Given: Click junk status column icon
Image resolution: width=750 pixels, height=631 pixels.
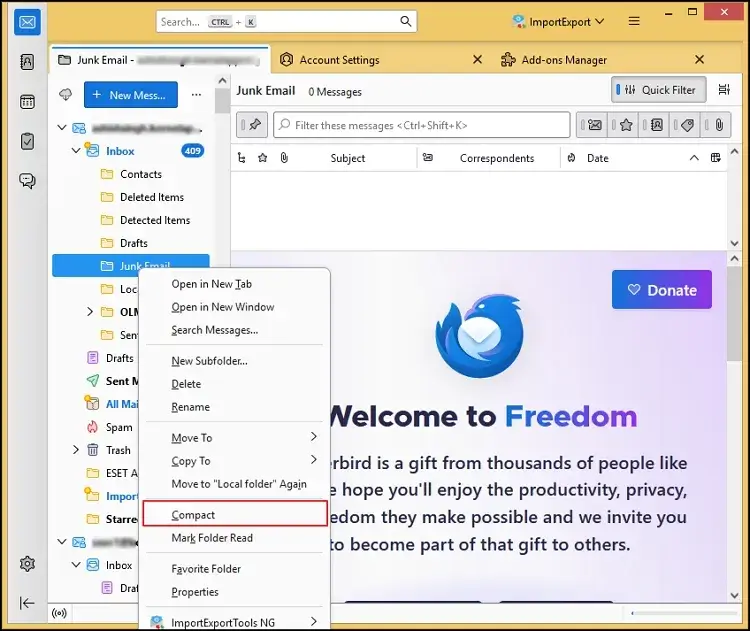Looking at the screenshot, I should [571, 158].
